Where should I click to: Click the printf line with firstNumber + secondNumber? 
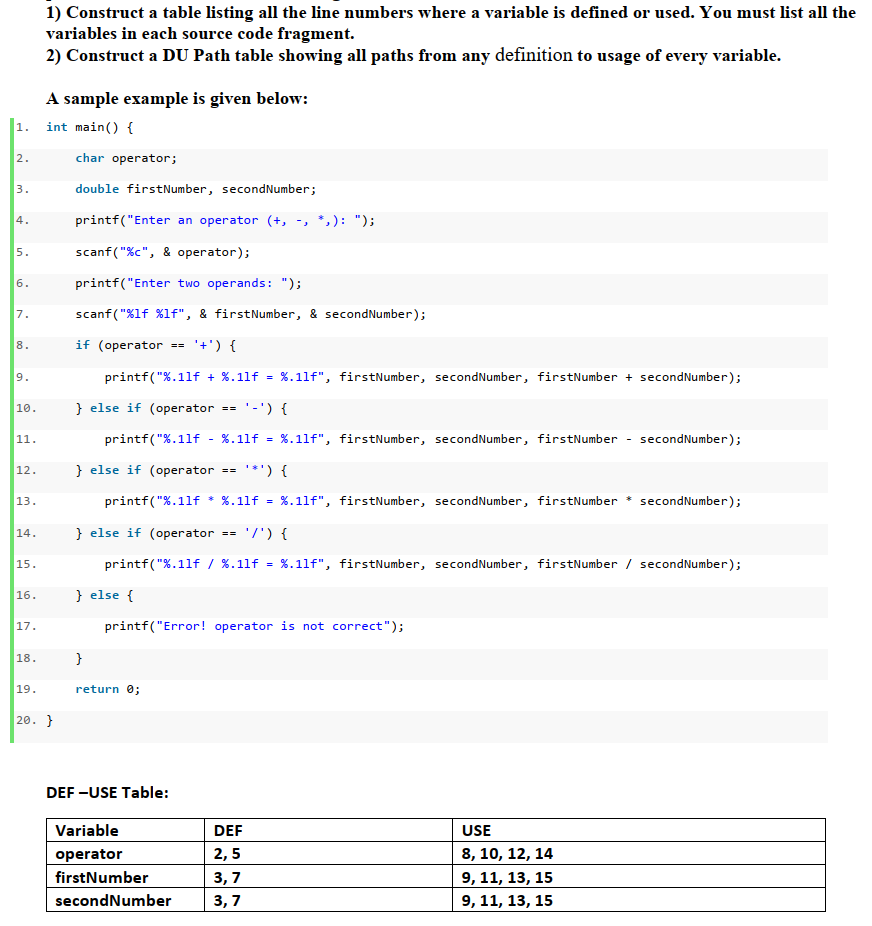(423, 377)
